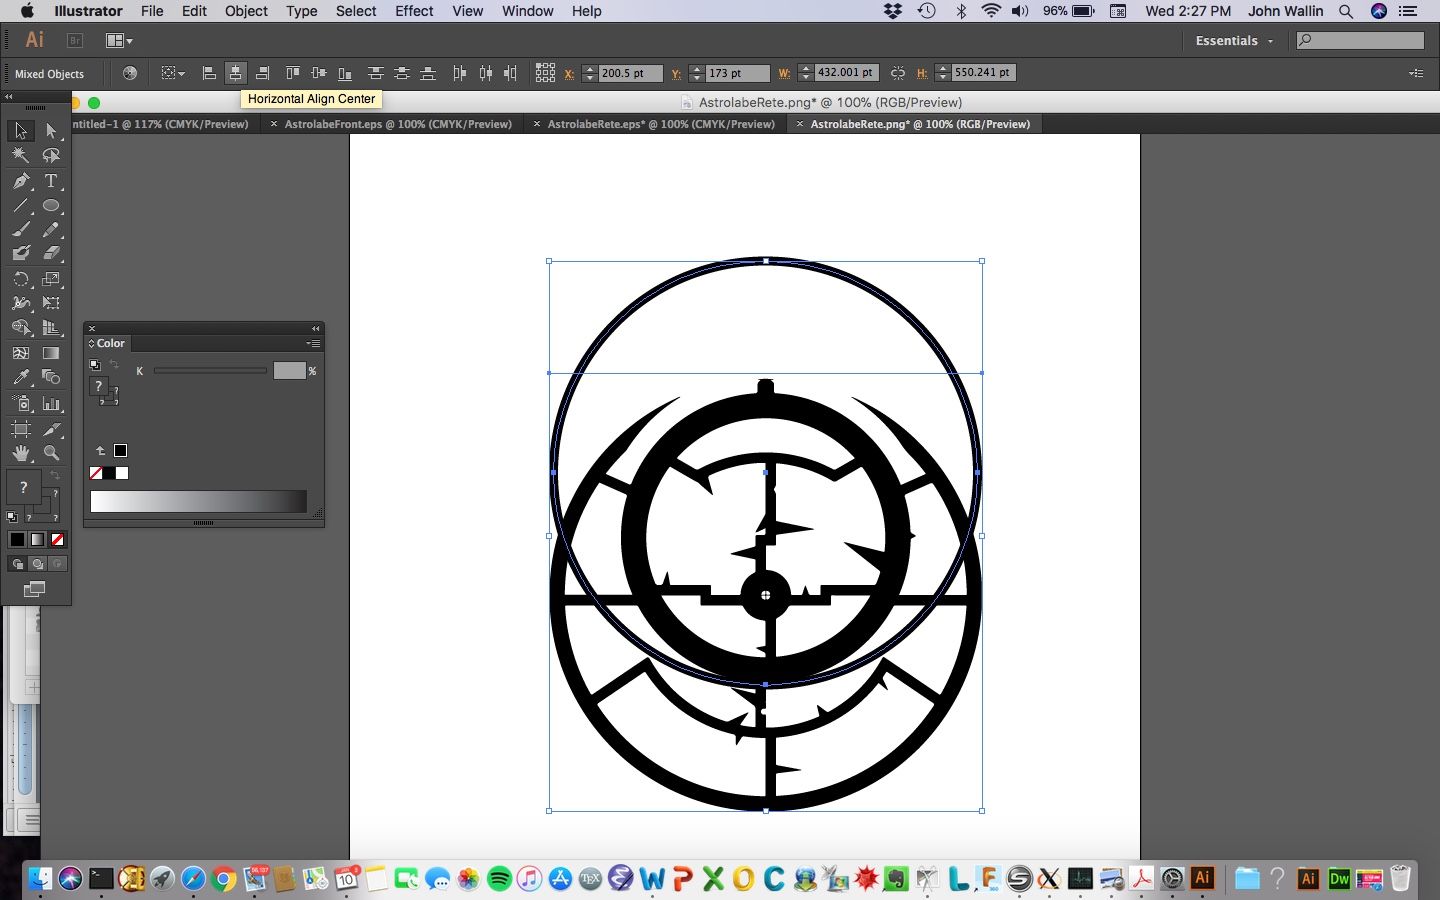Click Vertical Align Center button

[x=319, y=73]
